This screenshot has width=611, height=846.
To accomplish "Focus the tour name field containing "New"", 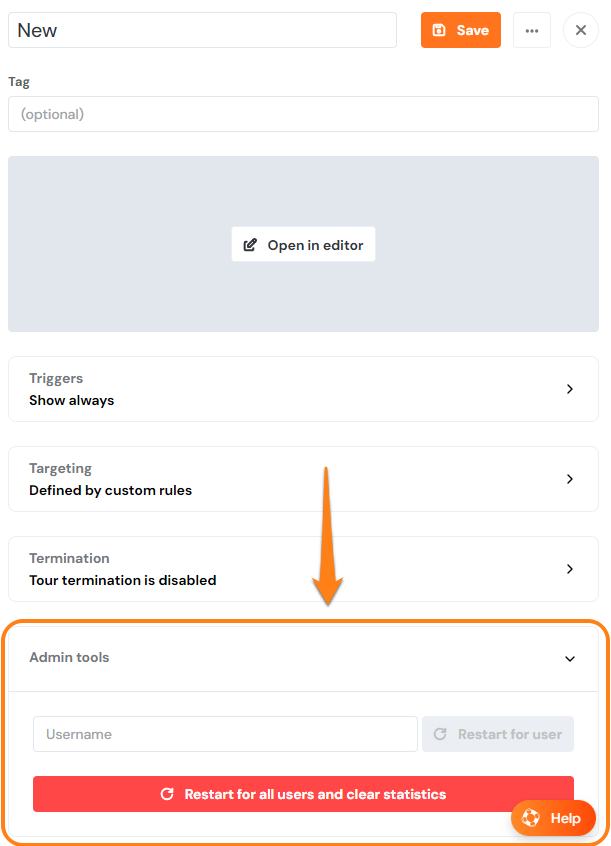I will pos(202,30).
